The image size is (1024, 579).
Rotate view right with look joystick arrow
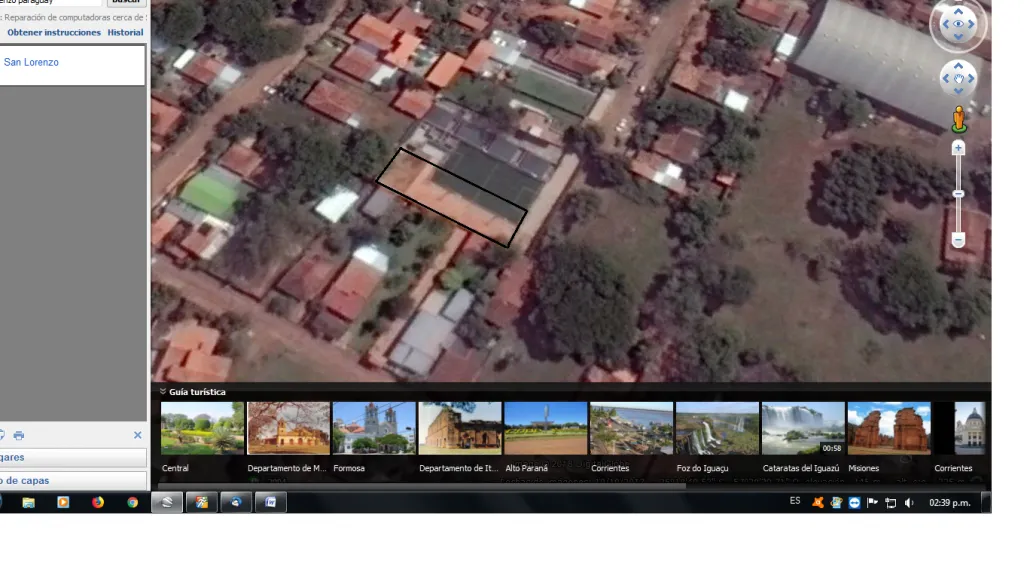971,24
